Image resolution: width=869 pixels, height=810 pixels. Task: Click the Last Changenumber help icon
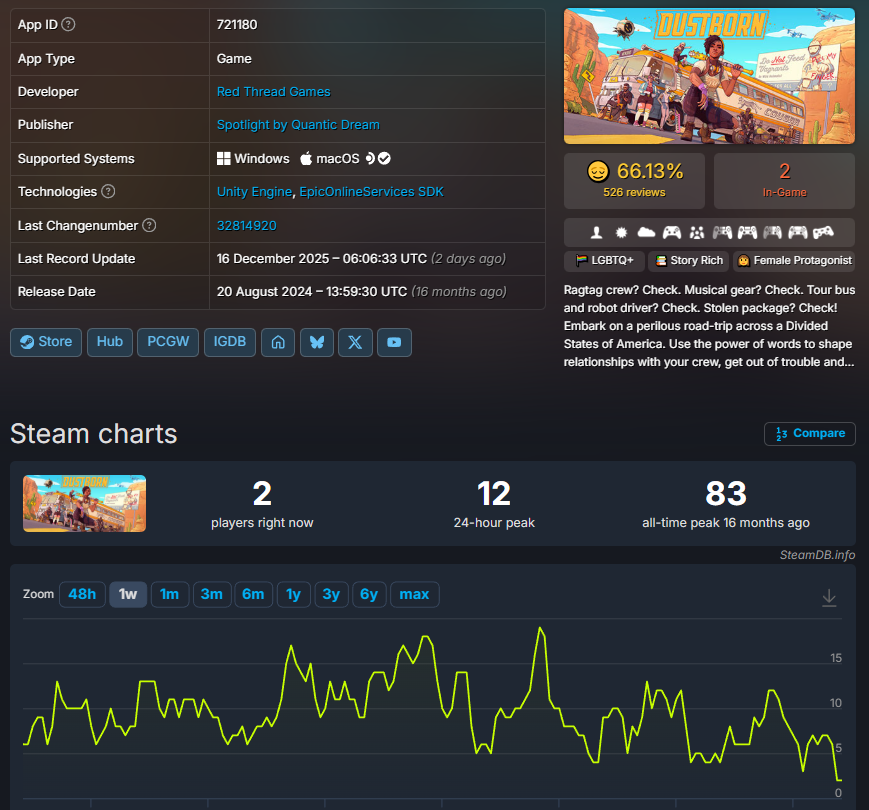click(149, 226)
